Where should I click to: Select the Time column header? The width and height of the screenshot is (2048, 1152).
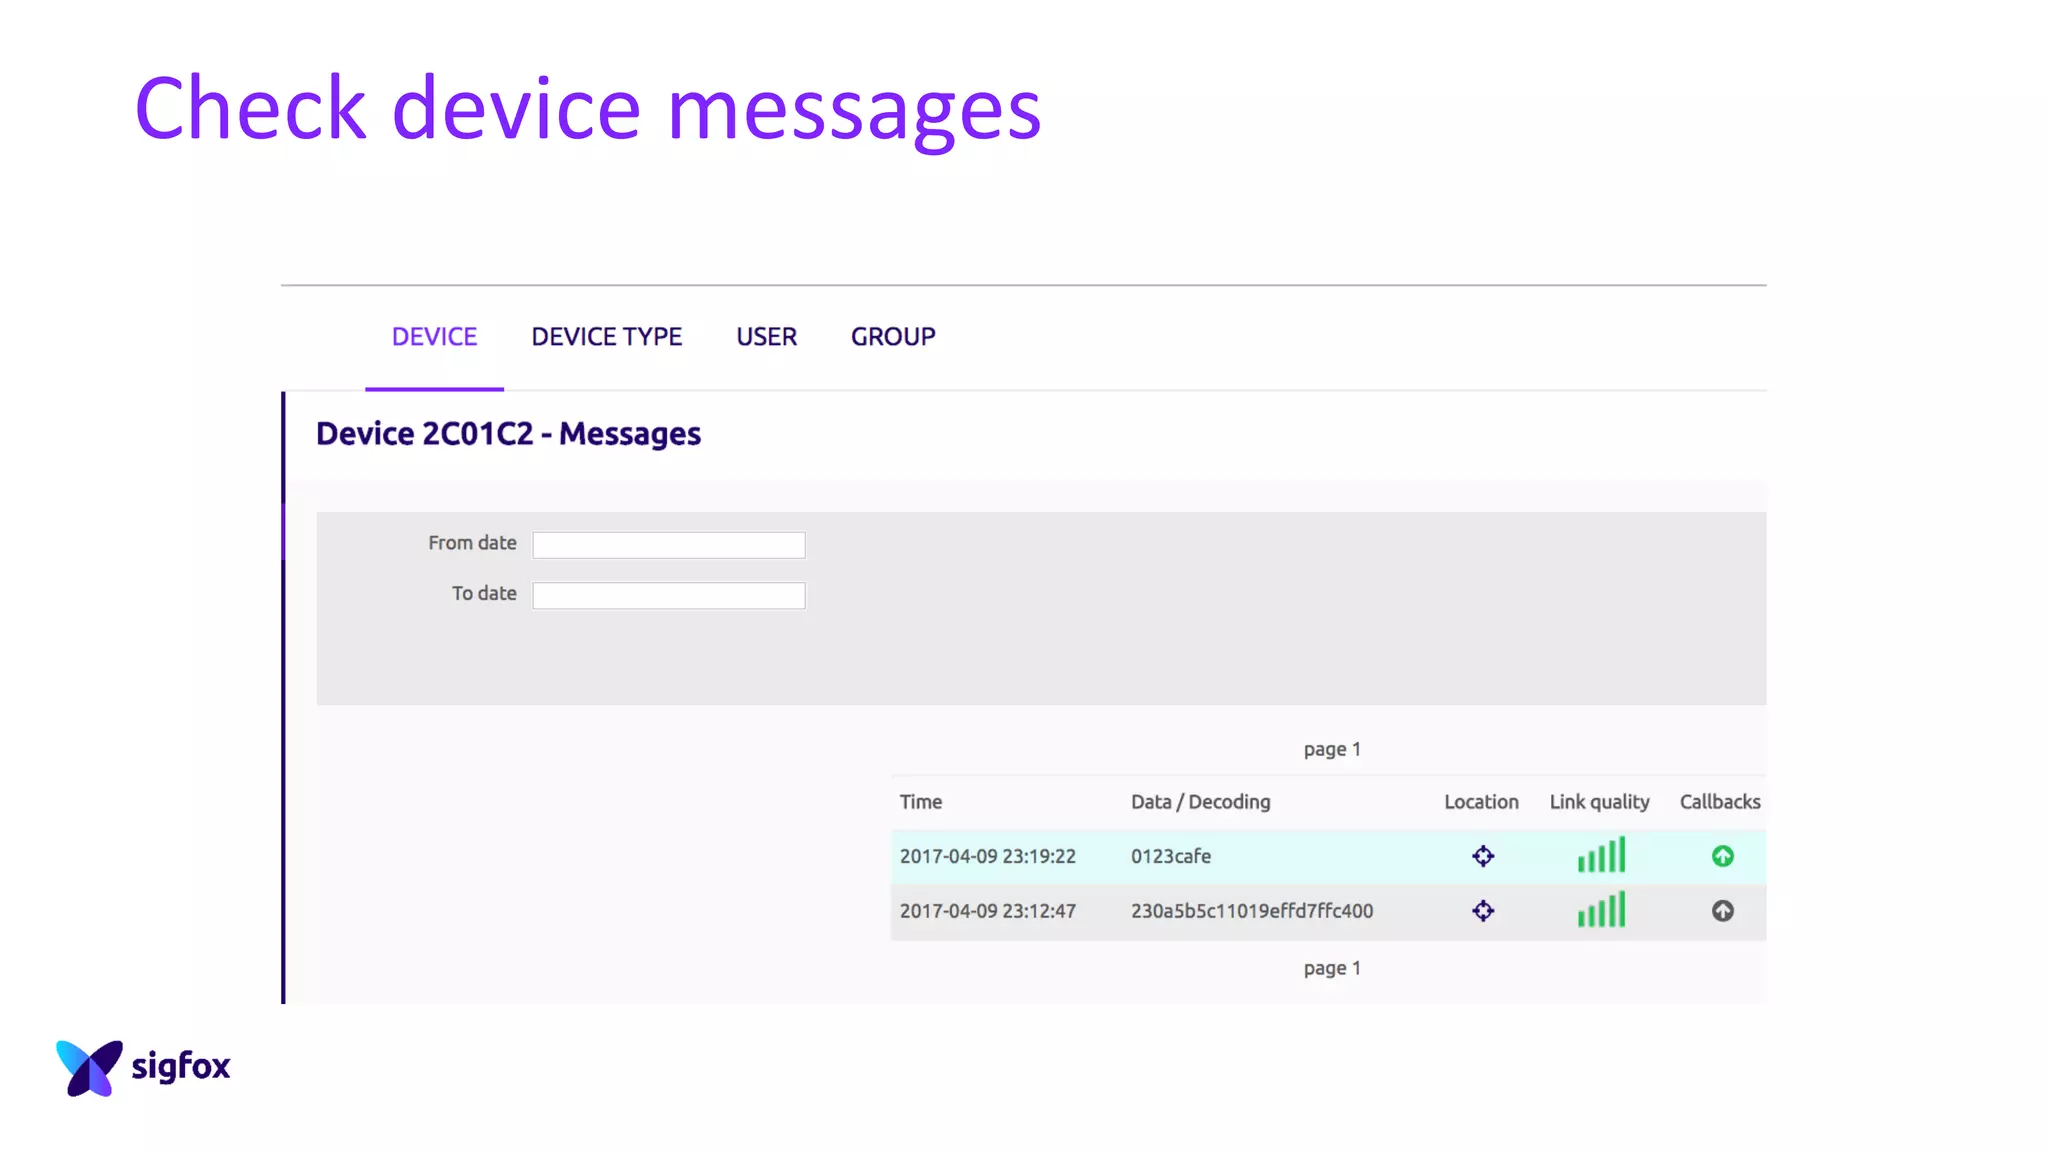click(920, 802)
